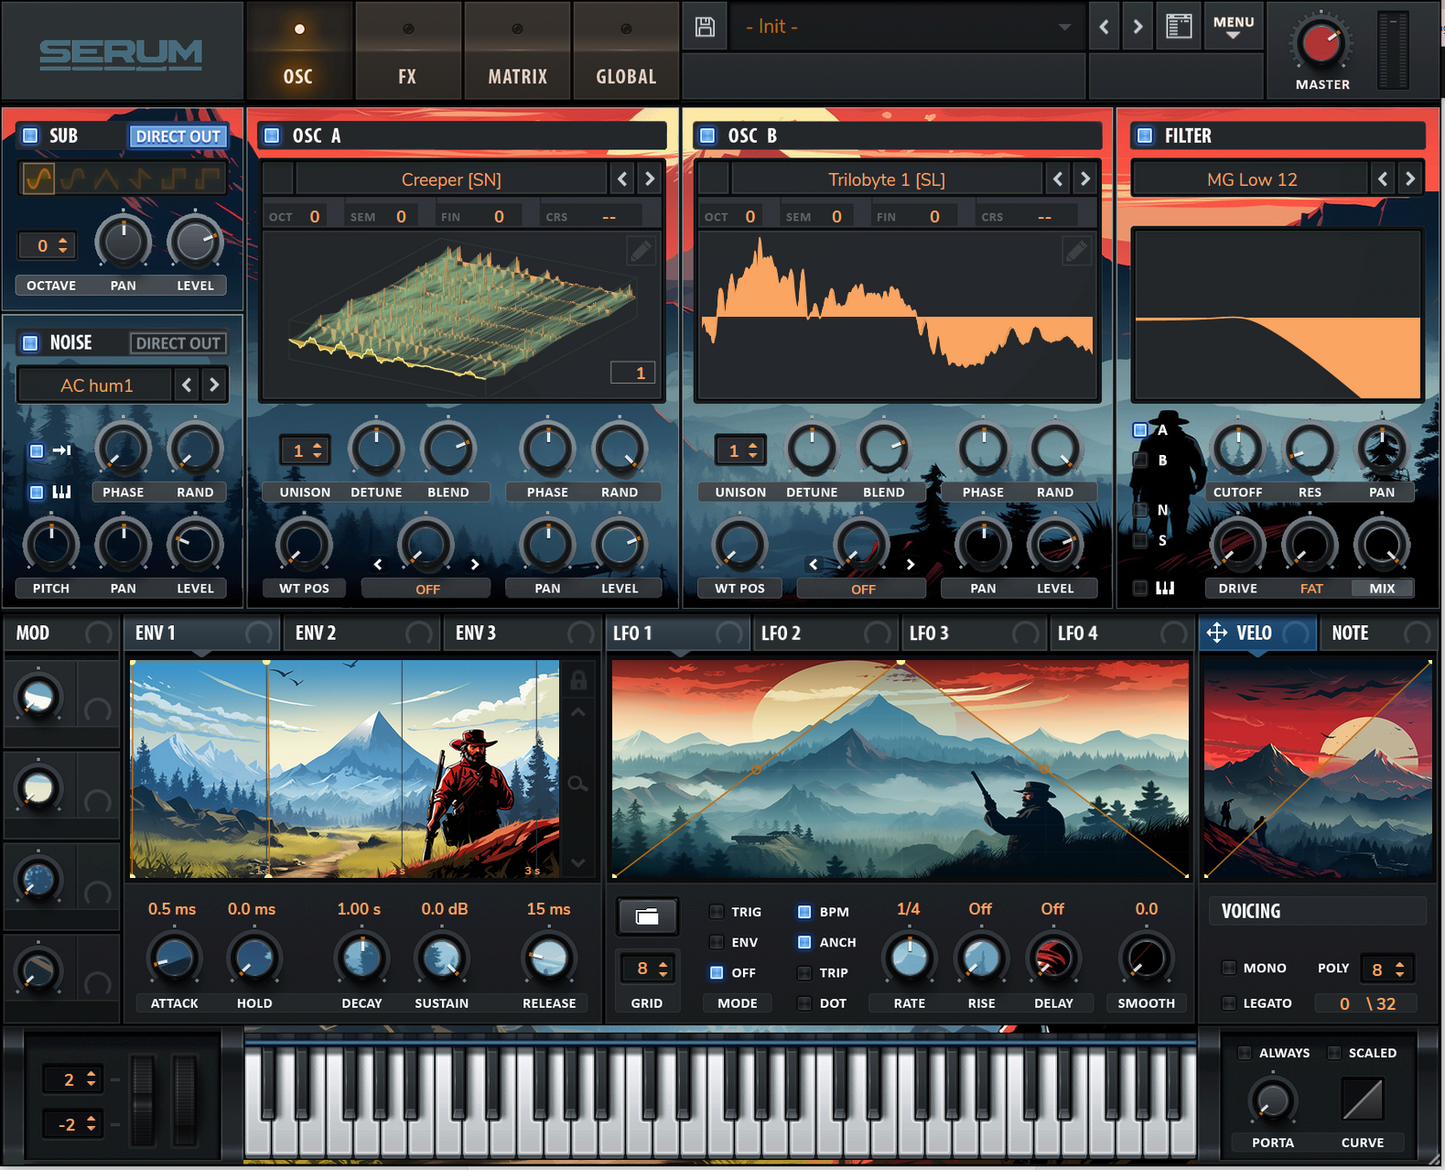This screenshot has width=1445, height=1170.
Task: Toggle the LFO BPM sync checkbox
Action: (804, 912)
